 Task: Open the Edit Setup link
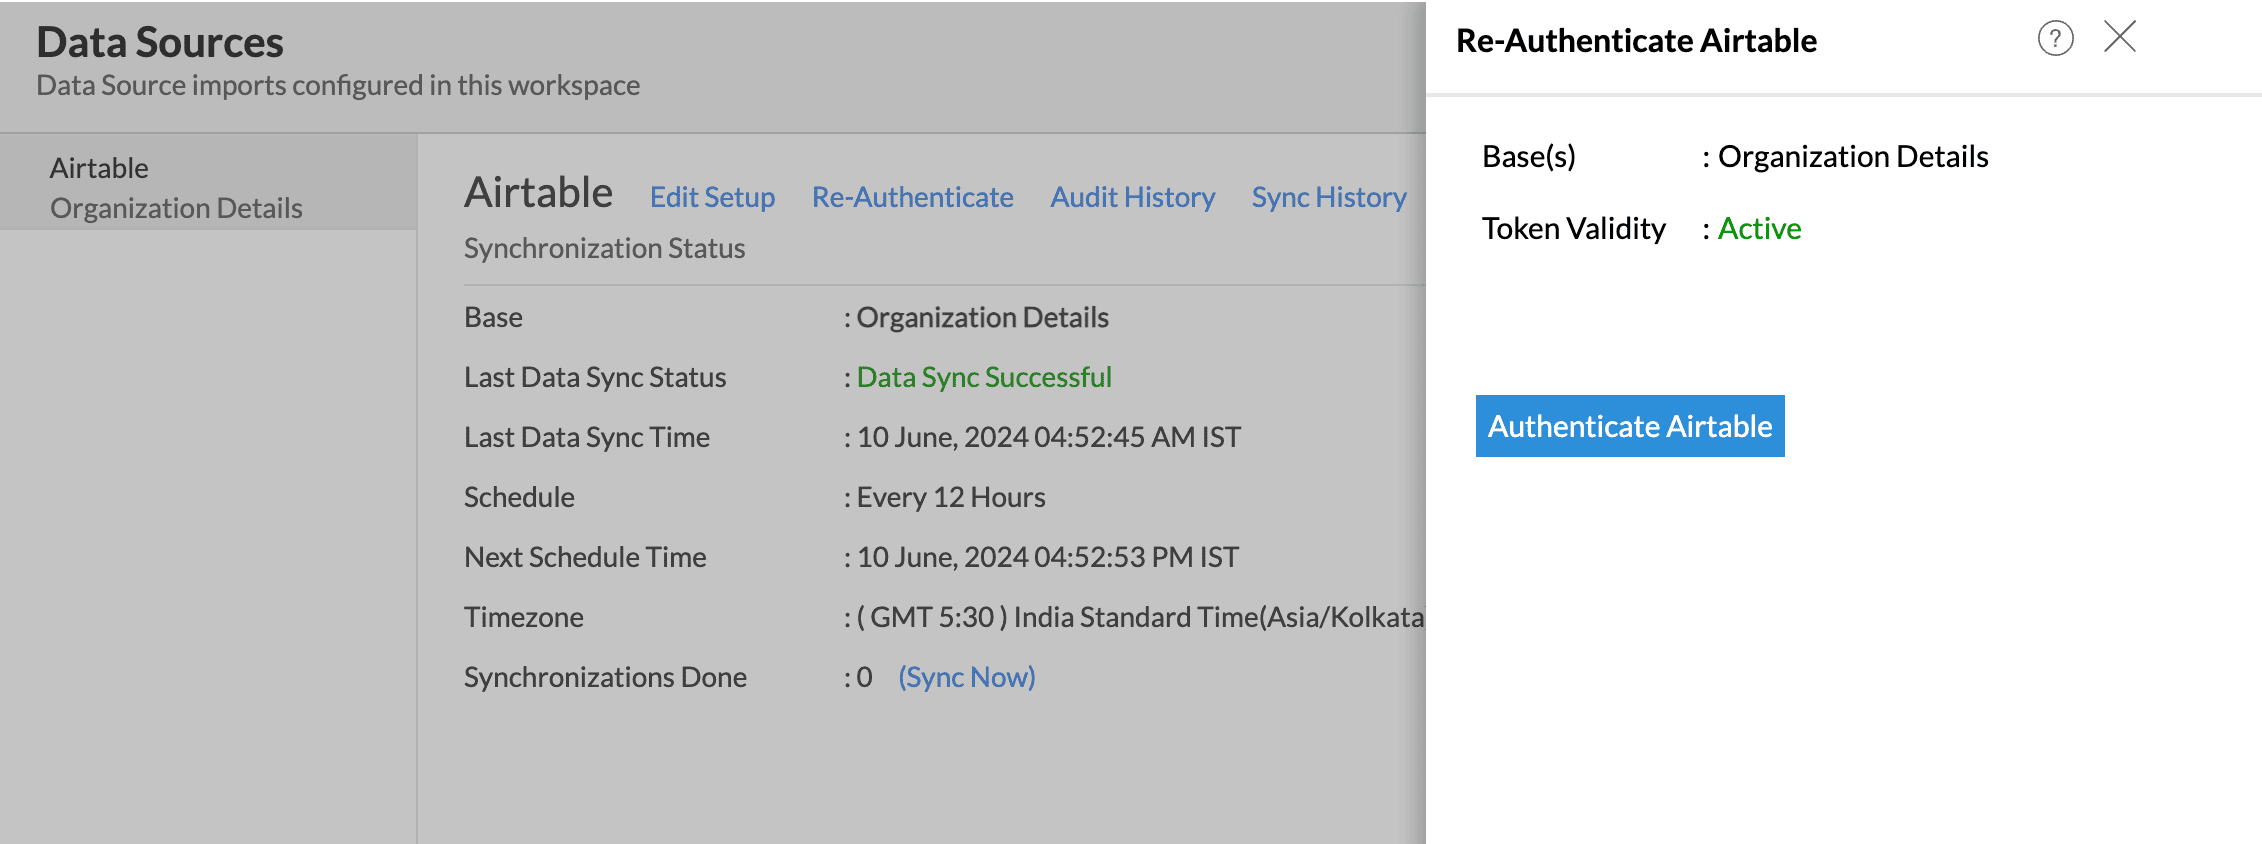[712, 197]
